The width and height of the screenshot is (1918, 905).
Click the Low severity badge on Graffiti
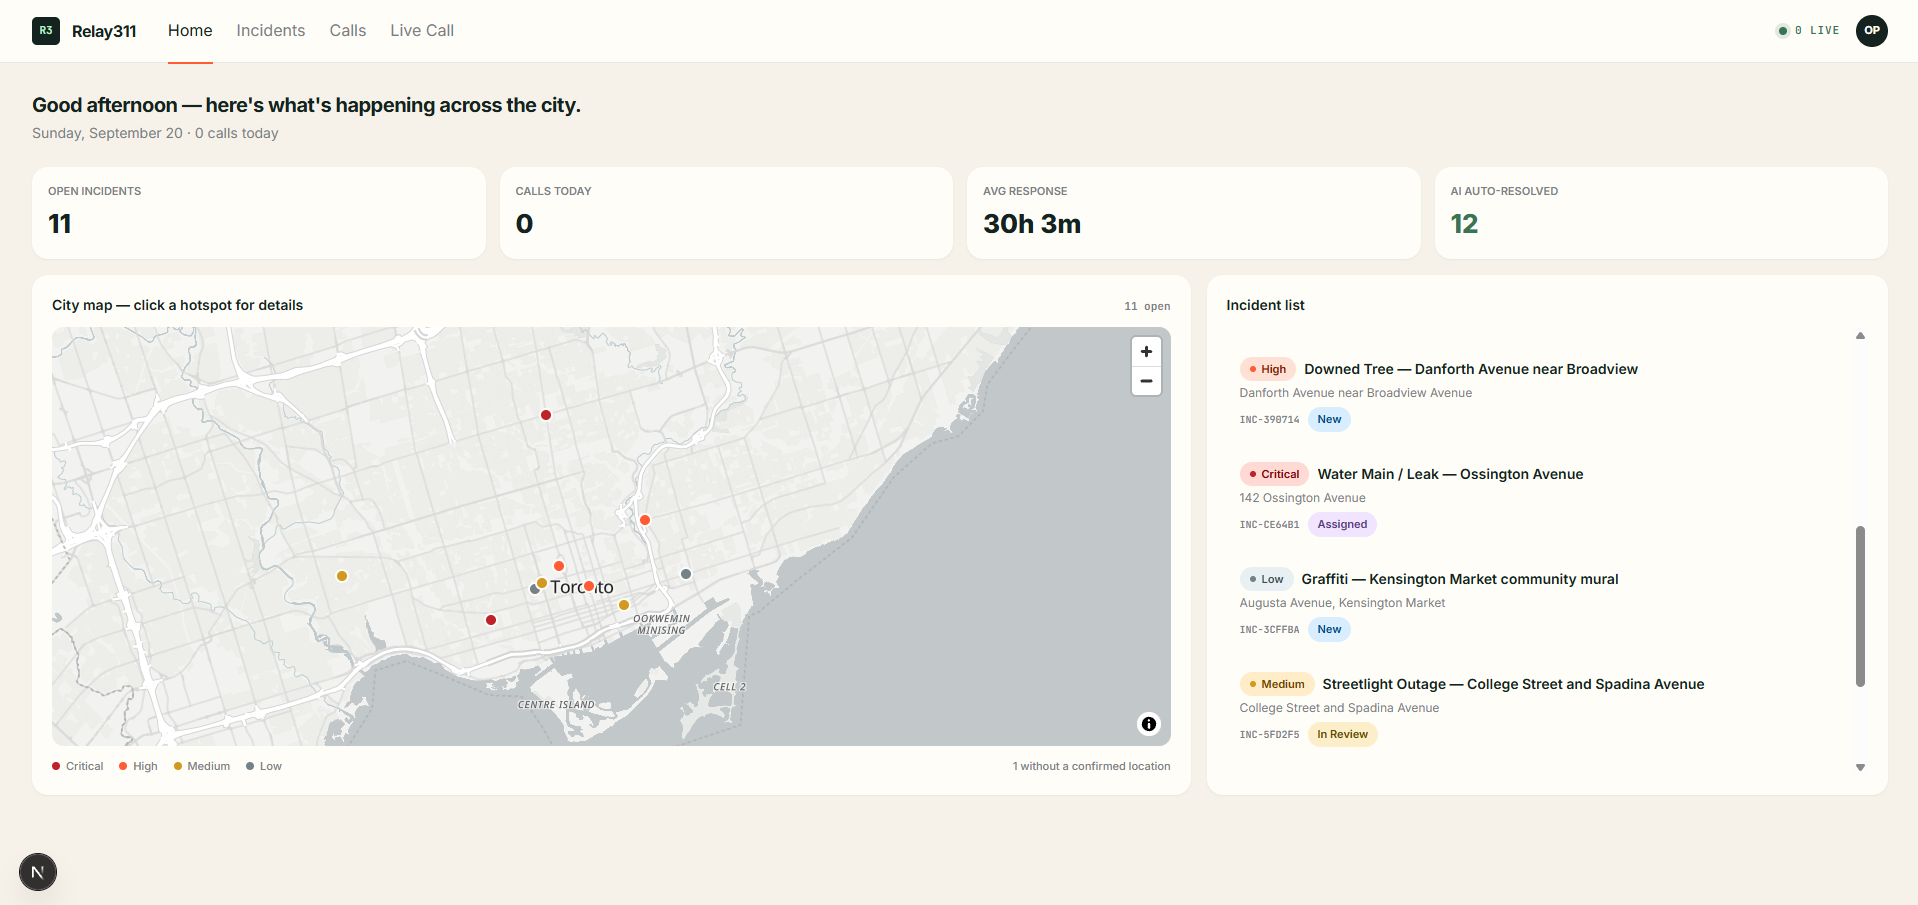click(1266, 580)
